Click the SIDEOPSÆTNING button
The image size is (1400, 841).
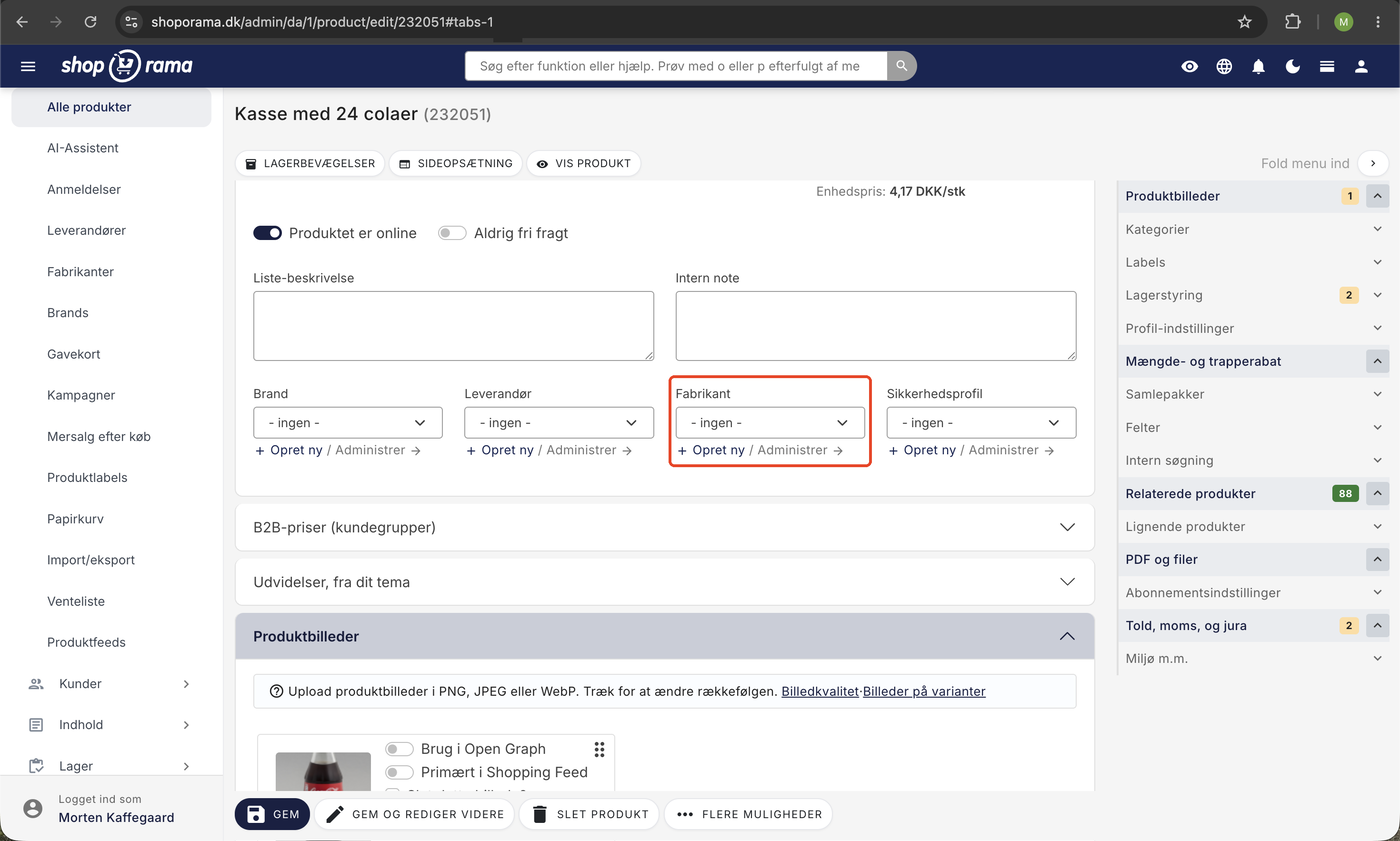point(456,163)
